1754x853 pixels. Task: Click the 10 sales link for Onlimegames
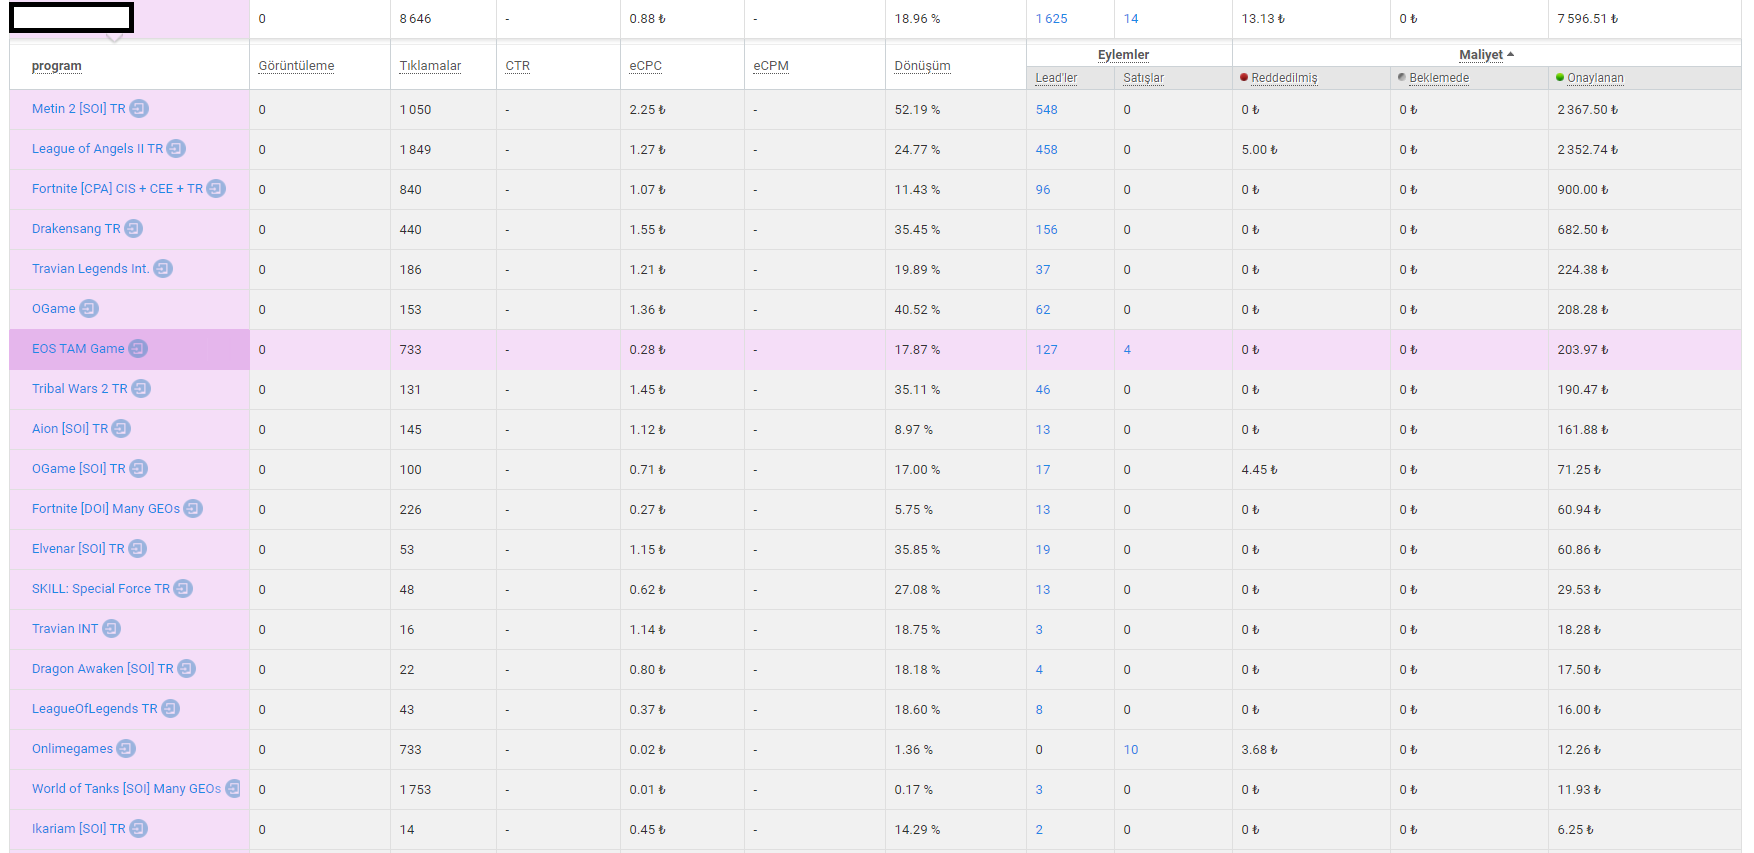[x=1131, y=750]
